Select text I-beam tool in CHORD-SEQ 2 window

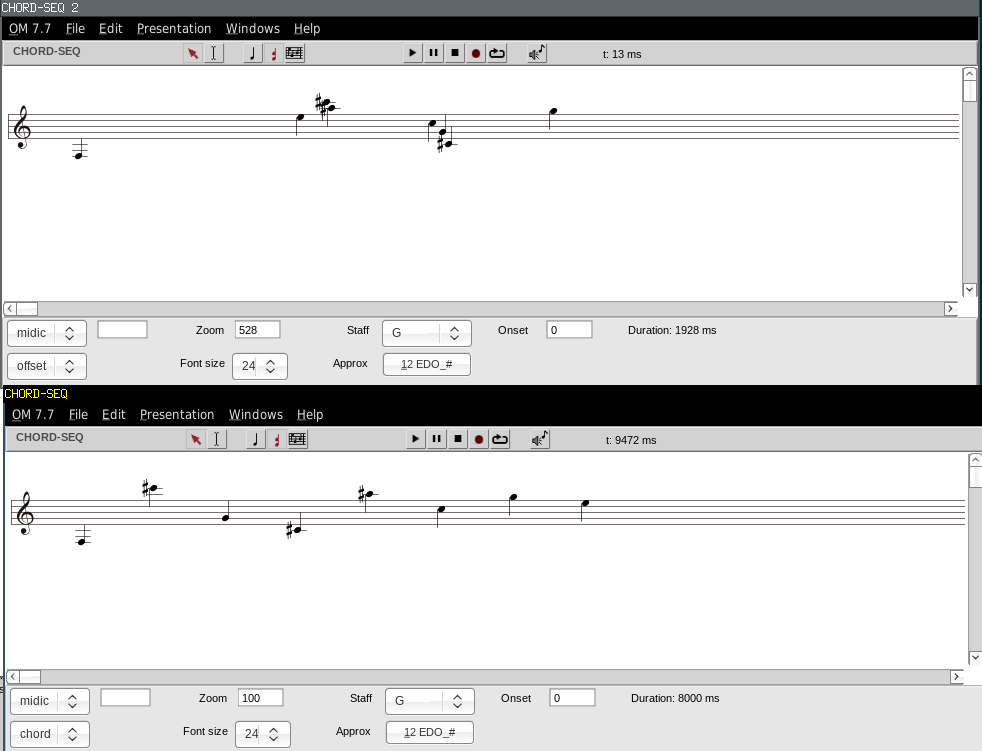click(x=214, y=53)
